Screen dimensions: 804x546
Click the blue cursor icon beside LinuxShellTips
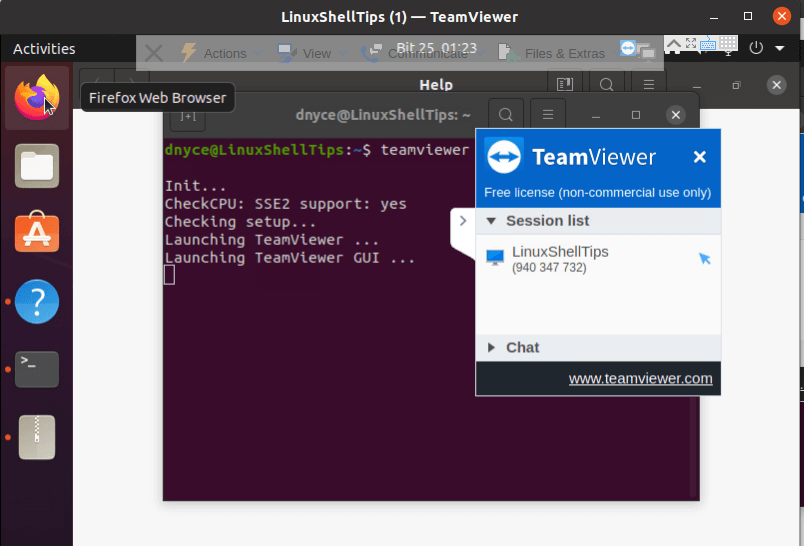(705, 258)
